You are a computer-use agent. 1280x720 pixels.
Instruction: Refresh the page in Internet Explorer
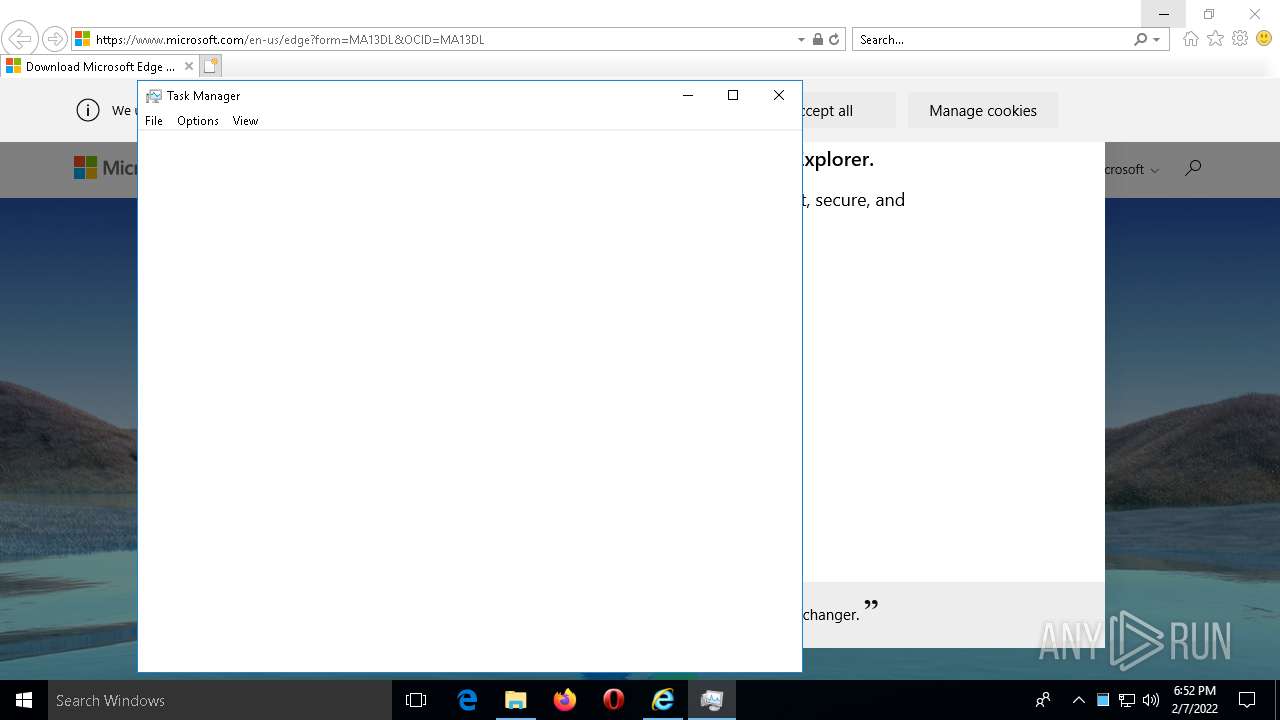pos(834,40)
